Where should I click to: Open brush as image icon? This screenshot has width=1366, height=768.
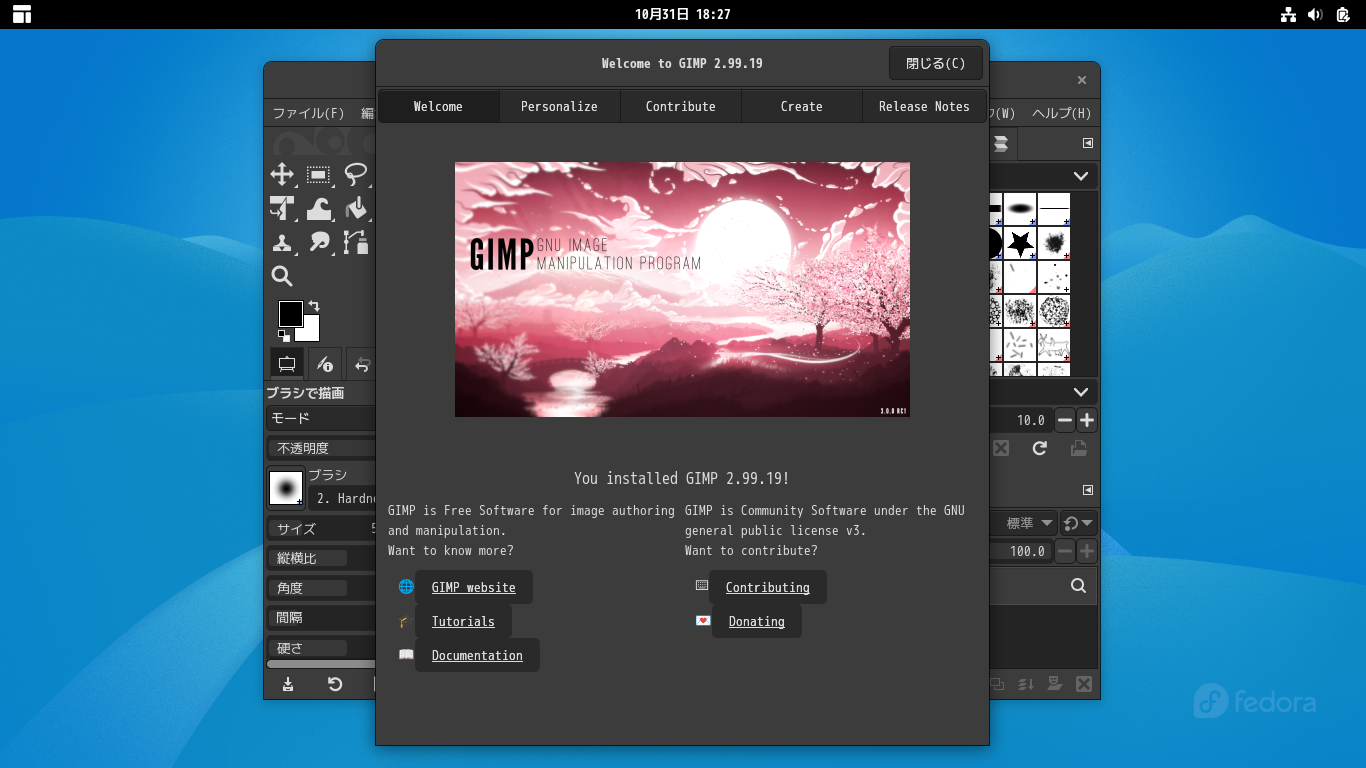point(1079,448)
